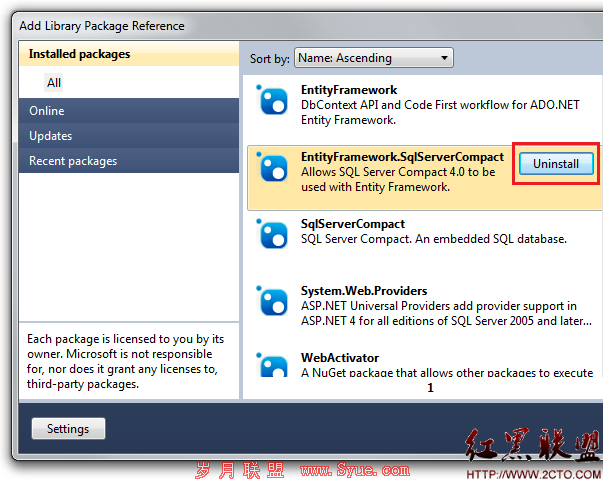Select the All category under Installed packages
The image size is (603, 480).
coord(53,83)
